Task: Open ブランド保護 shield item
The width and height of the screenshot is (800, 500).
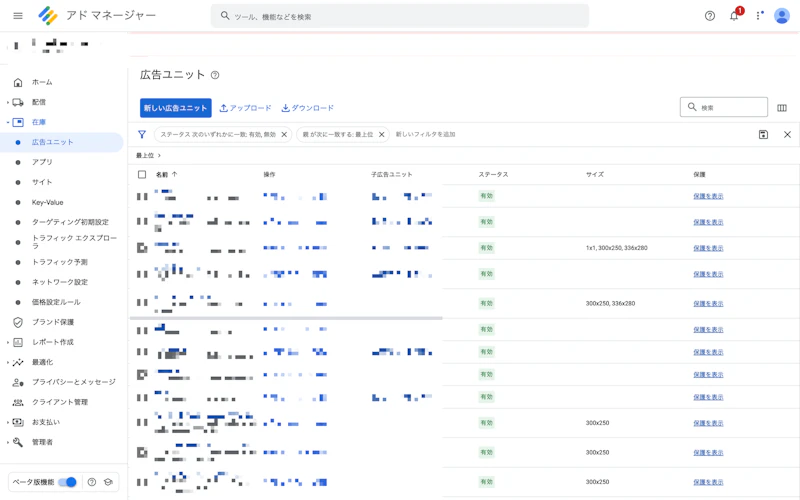Action: pyautogui.click(x=53, y=322)
